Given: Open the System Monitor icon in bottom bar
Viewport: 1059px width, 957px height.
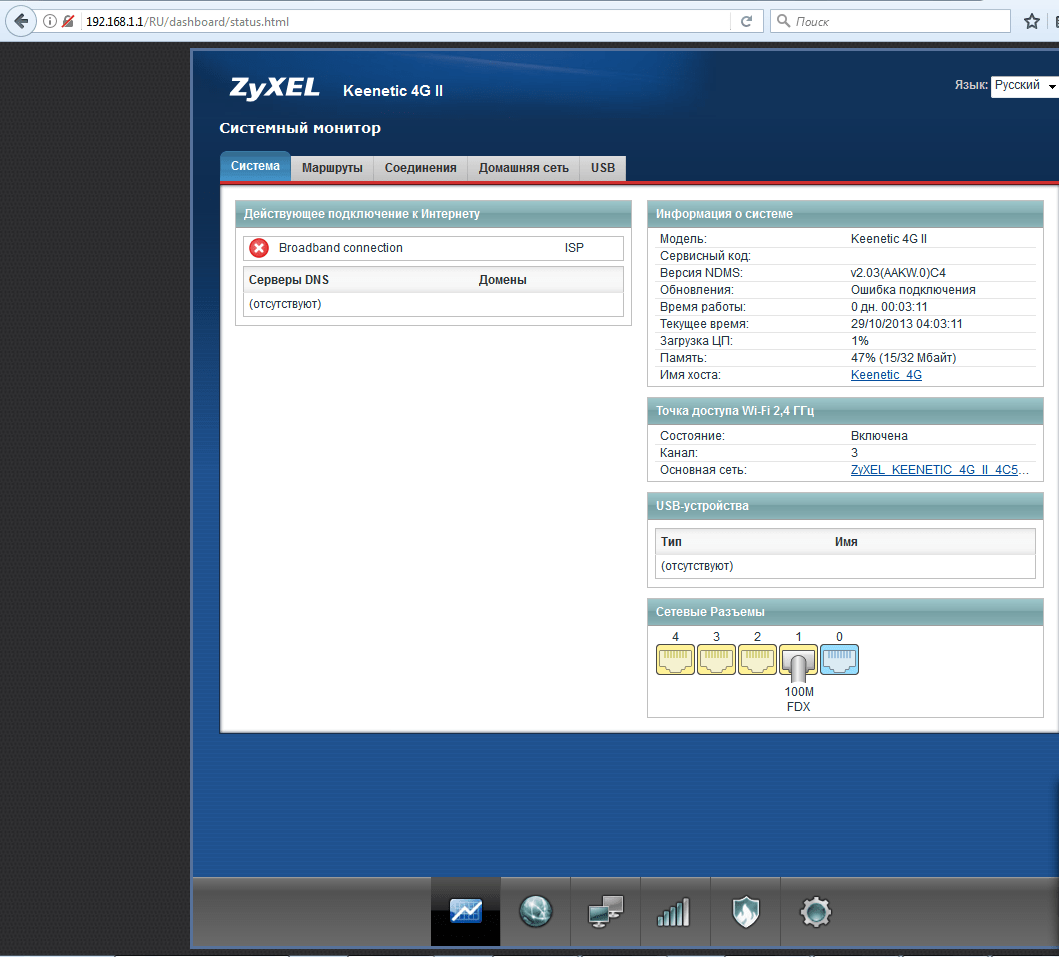Looking at the screenshot, I should tap(465, 911).
